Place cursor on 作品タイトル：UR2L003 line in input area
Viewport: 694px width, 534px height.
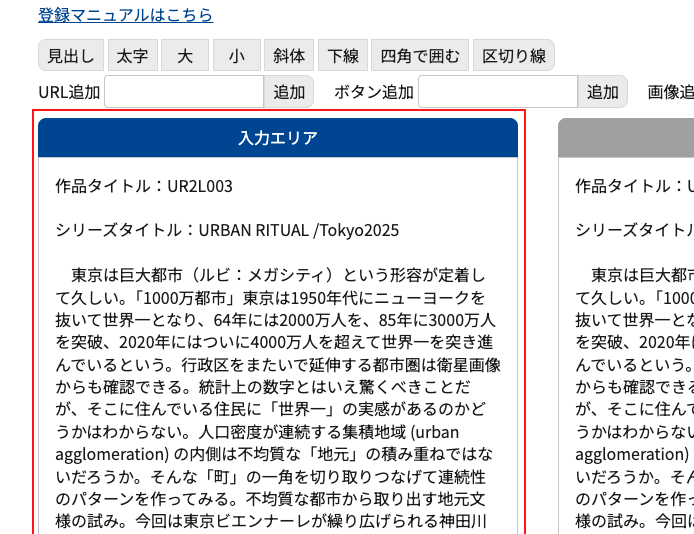coord(144,186)
